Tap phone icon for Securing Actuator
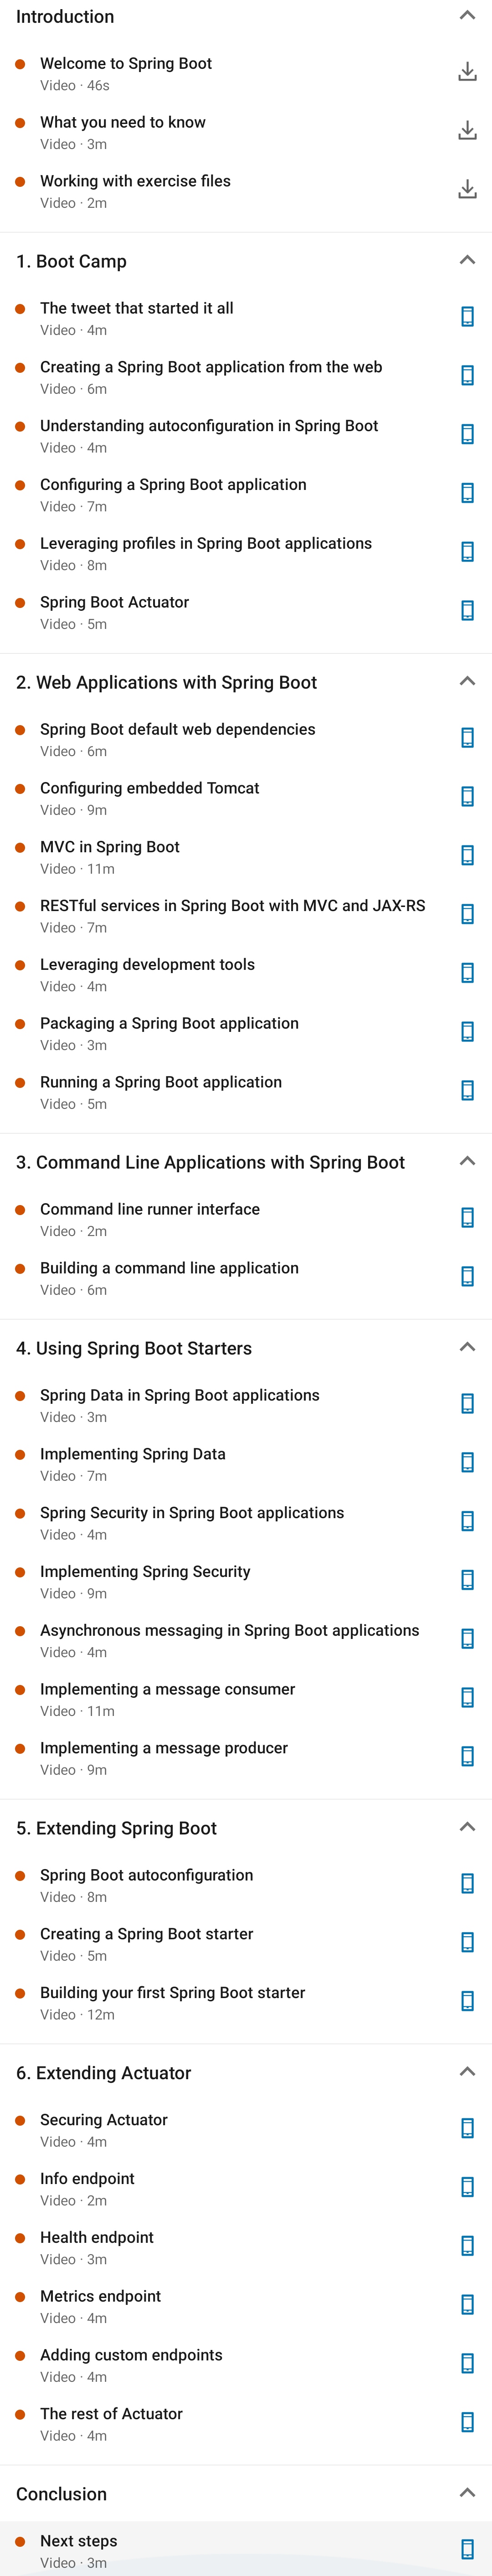 467,2128
